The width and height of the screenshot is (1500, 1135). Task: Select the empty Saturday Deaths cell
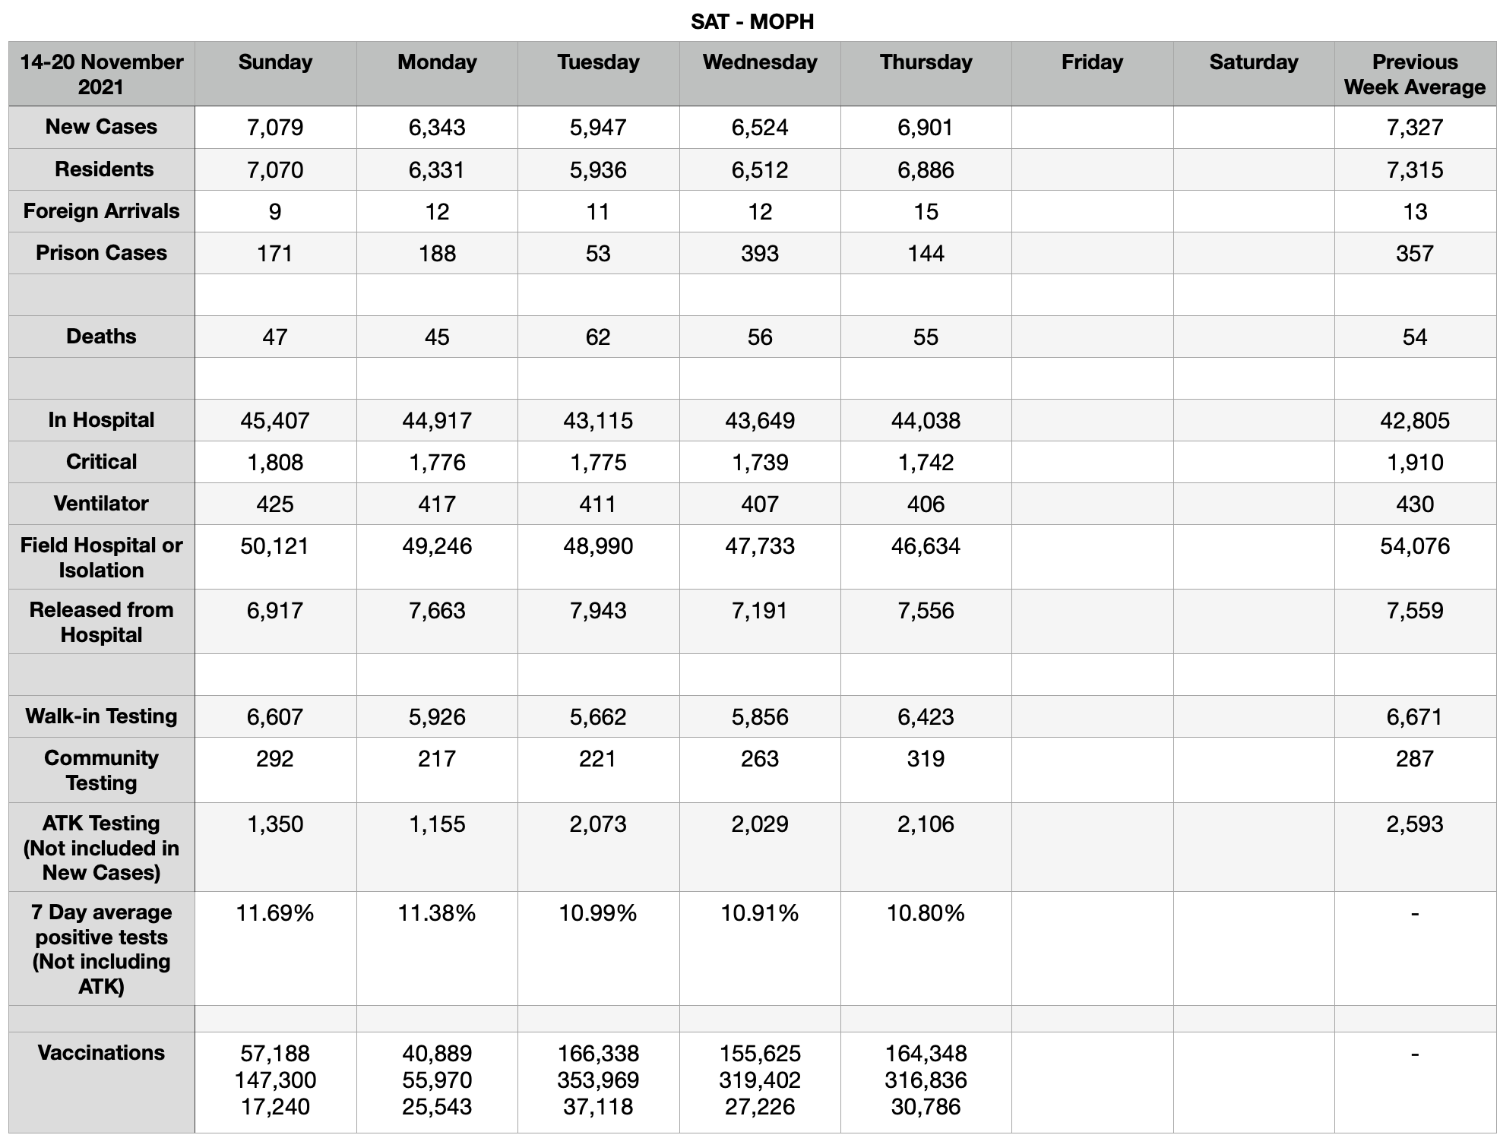1254,337
